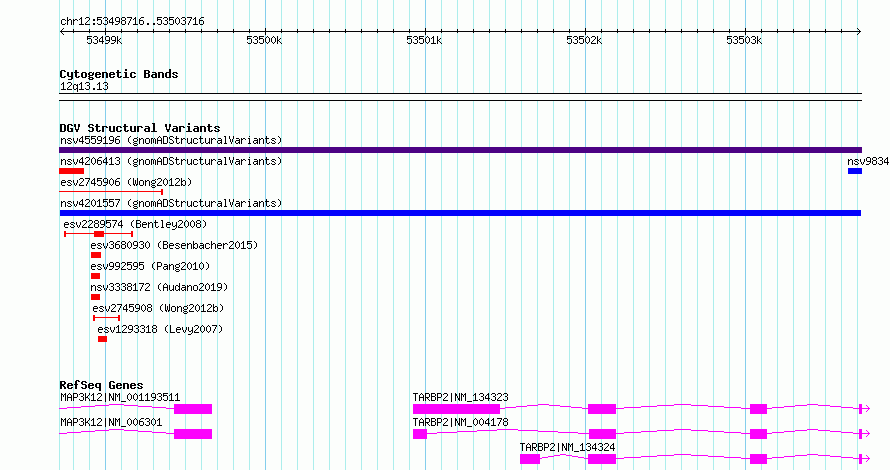
Task: Click the 12q13.13 band label
Action: coord(84,87)
